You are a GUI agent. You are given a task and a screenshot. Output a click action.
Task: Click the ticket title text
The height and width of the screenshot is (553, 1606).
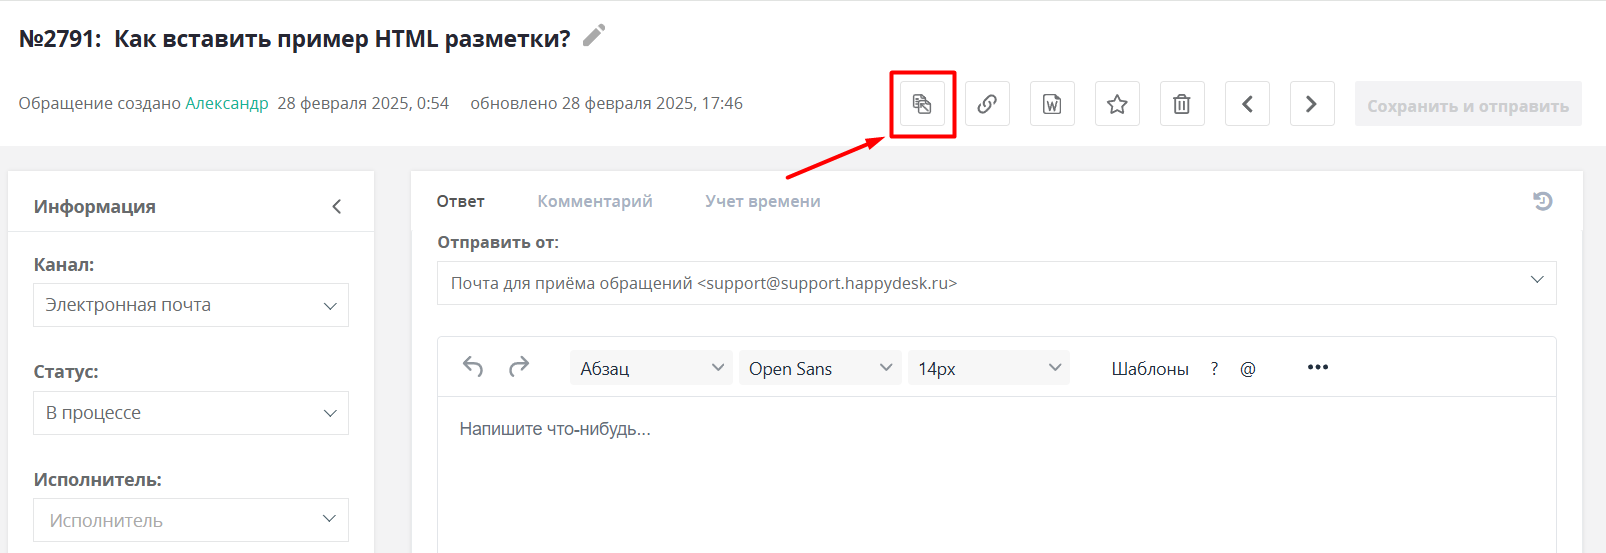click(342, 39)
